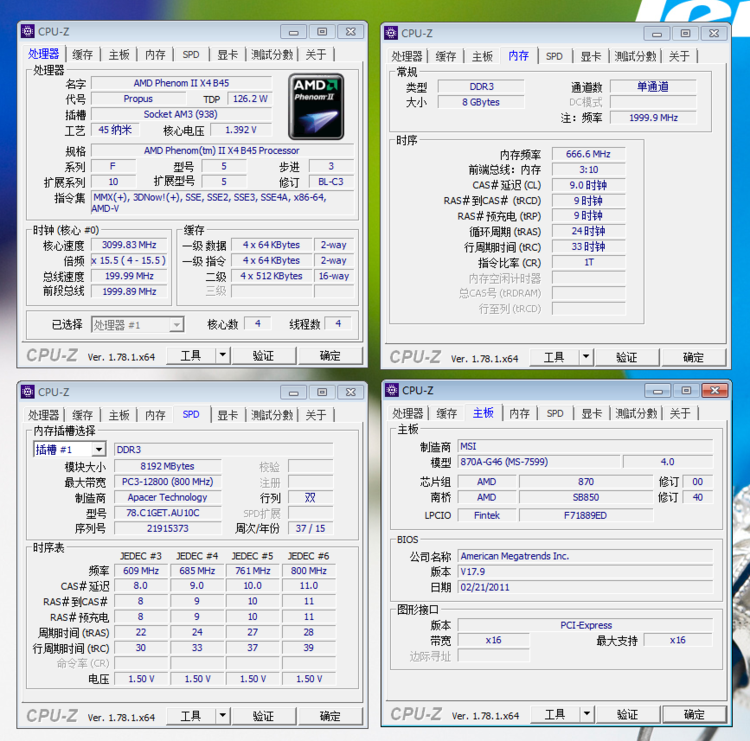
Task: Open 内存 tab in the processor window
Action: [155, 55]
